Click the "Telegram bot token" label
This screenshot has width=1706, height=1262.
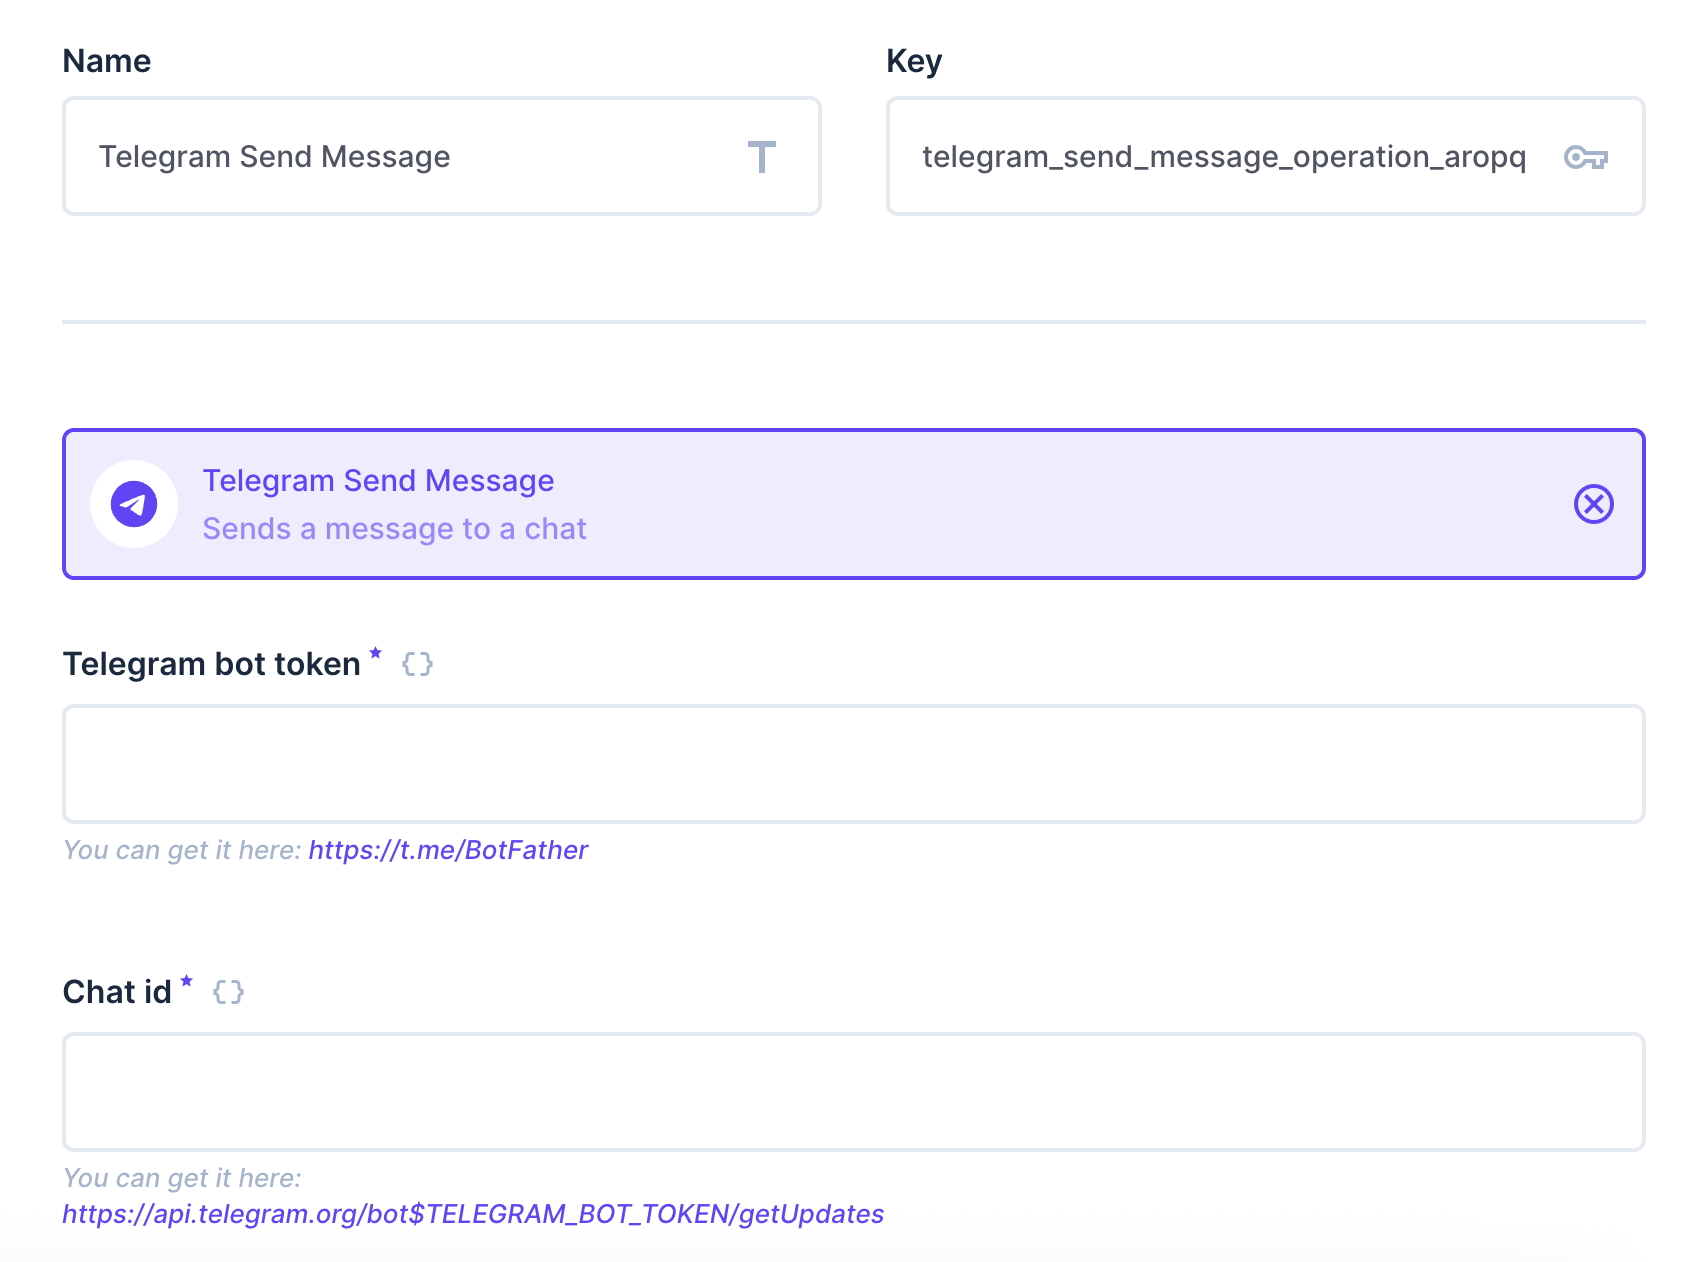point(211,664)
